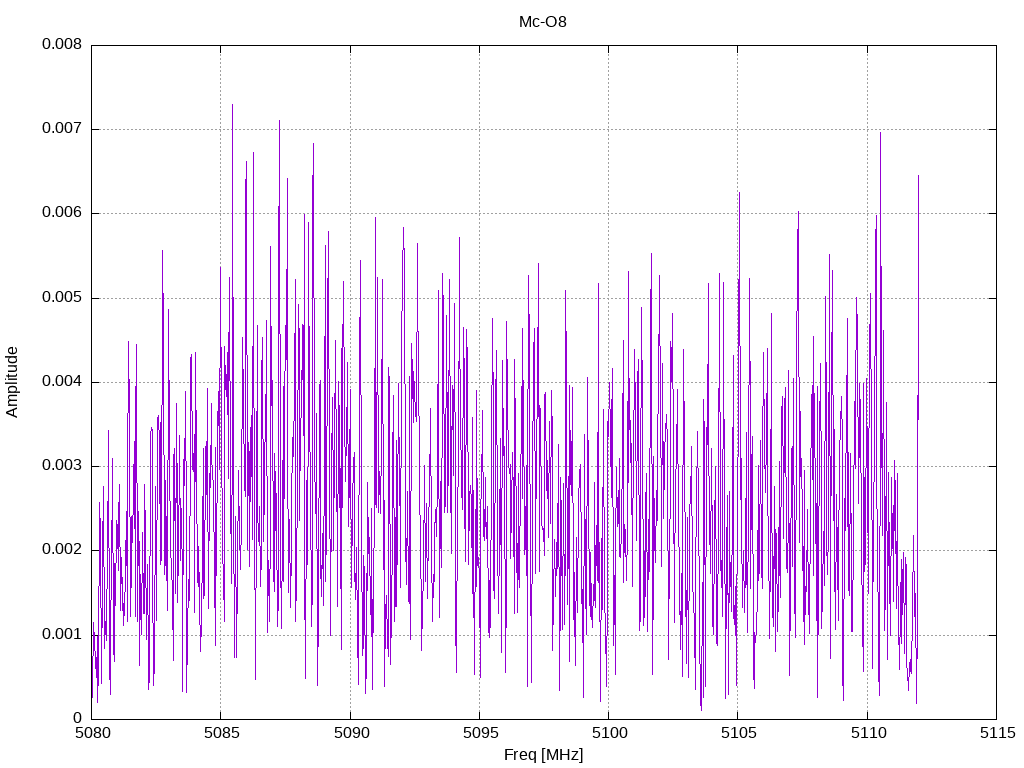1024x768 pixels.
Task: Click the y-axis tick label 0.007
Action: [x=62, y=128]
